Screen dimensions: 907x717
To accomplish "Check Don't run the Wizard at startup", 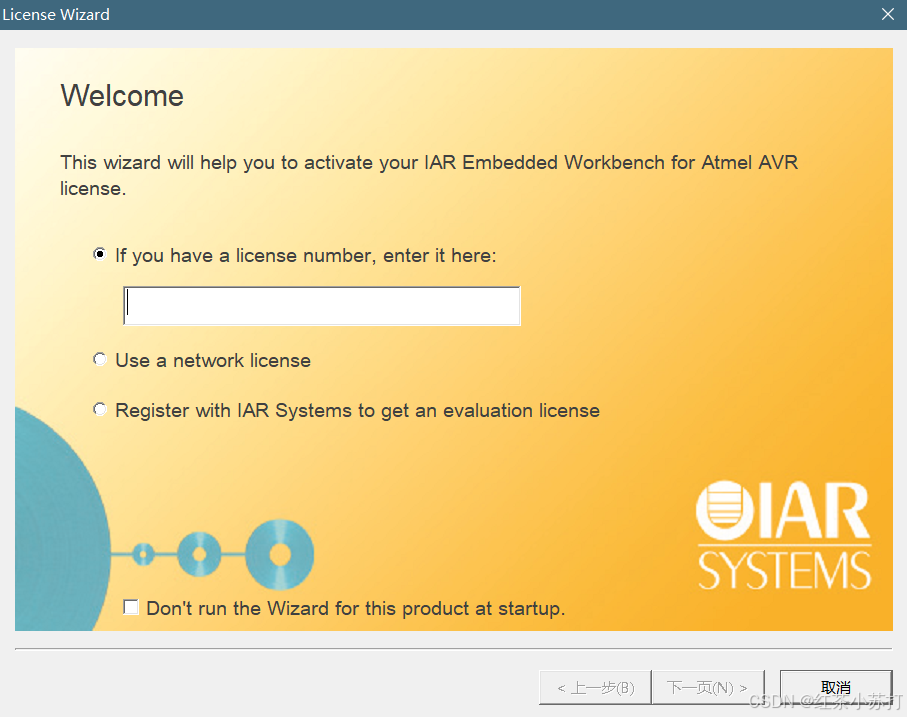I will click(131, 607).
